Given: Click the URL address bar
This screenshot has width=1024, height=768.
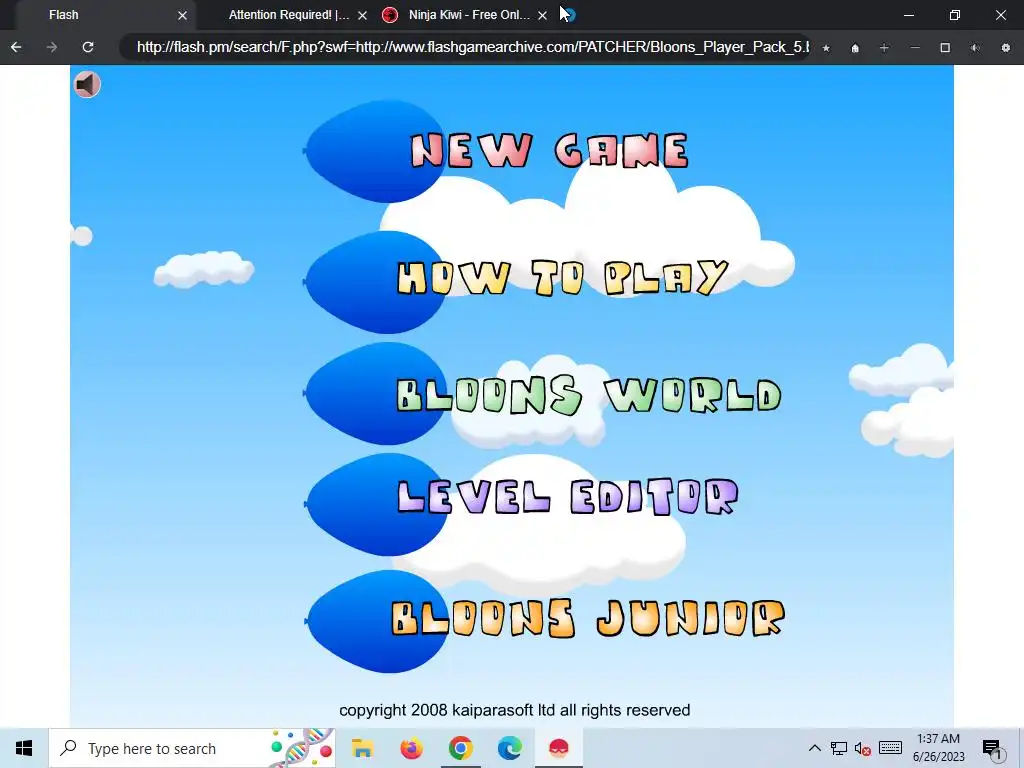Looking at the screenshot, I should coord(465,47).
